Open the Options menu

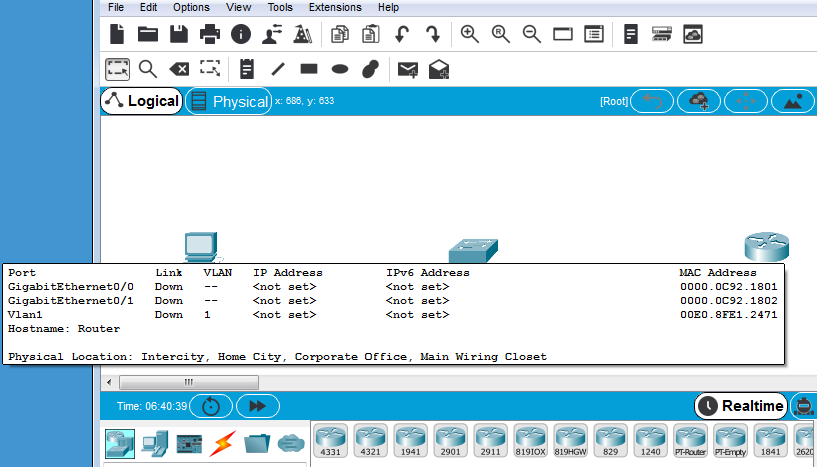[191, 7]
